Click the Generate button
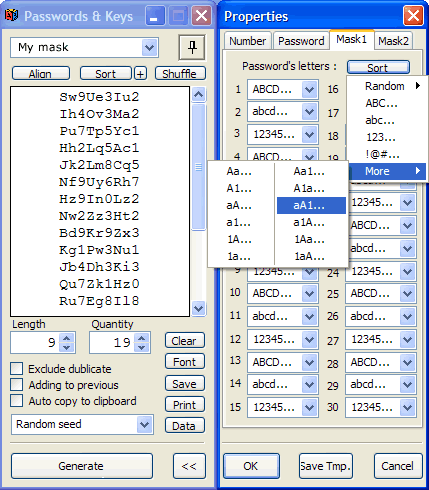 pos(82,466)
